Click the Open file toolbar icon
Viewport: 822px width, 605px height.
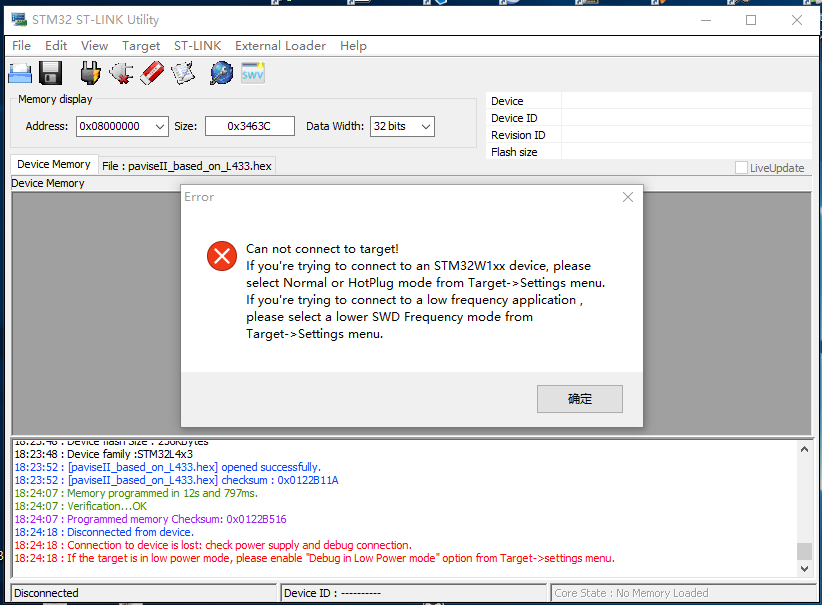point(20,73)
